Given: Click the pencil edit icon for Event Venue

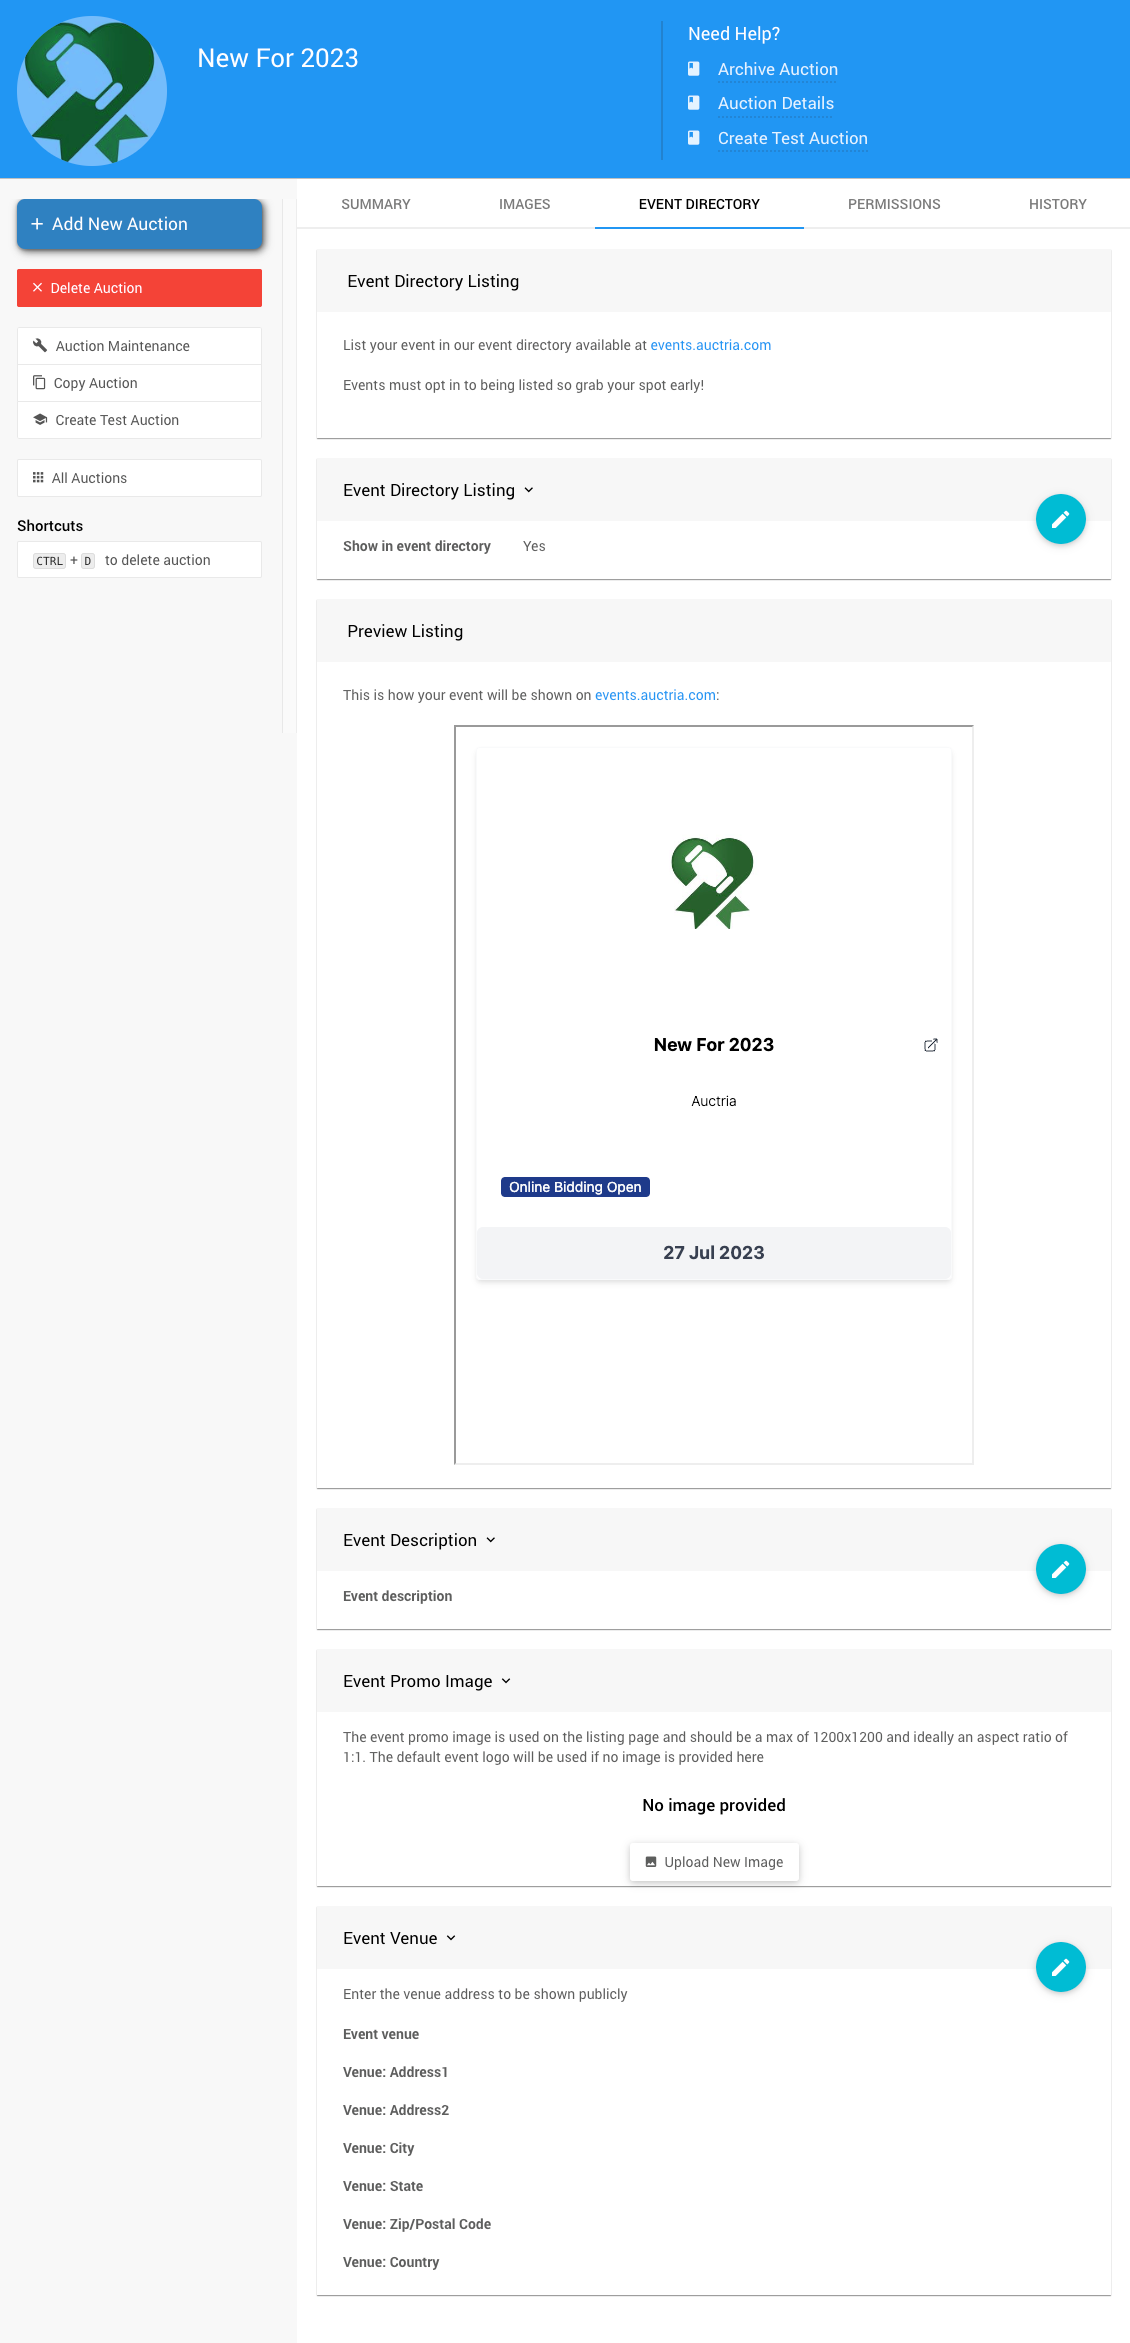Looking at the screenshot, I should [x=1060, y=1967].
